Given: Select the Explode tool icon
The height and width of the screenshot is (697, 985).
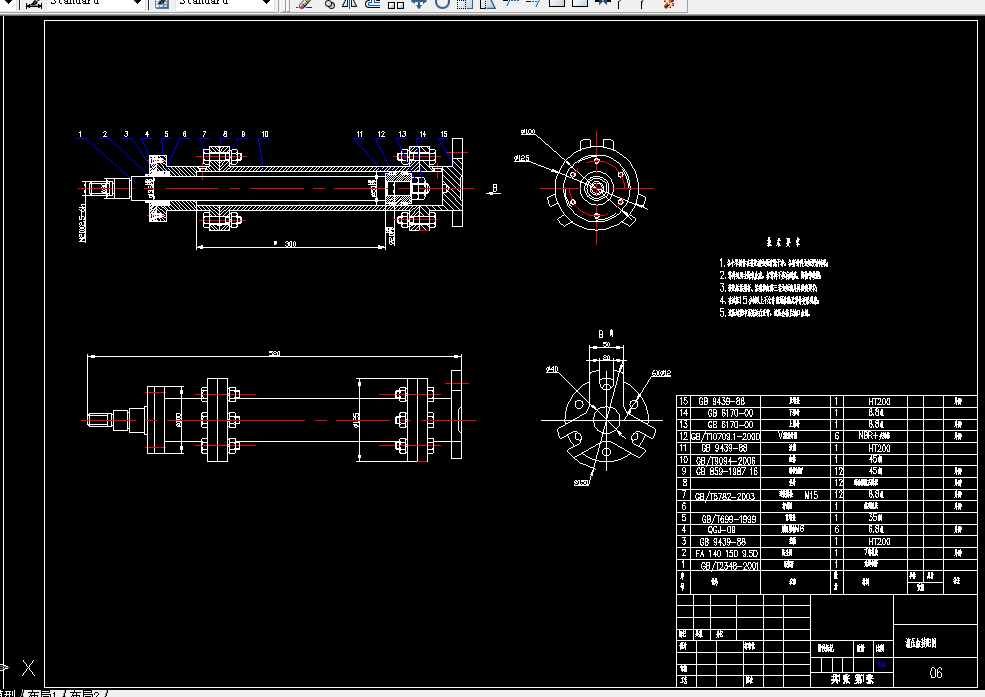Looking at the screenshot, I should click(x=670, y=3).
